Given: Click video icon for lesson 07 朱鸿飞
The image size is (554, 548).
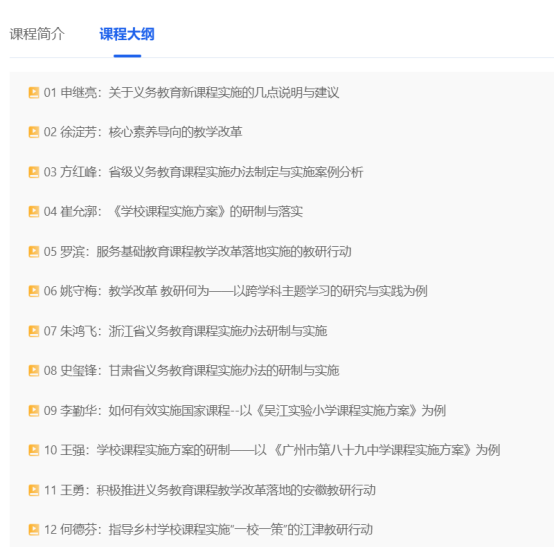Looking at the screenshot, I should click(34, 331).
